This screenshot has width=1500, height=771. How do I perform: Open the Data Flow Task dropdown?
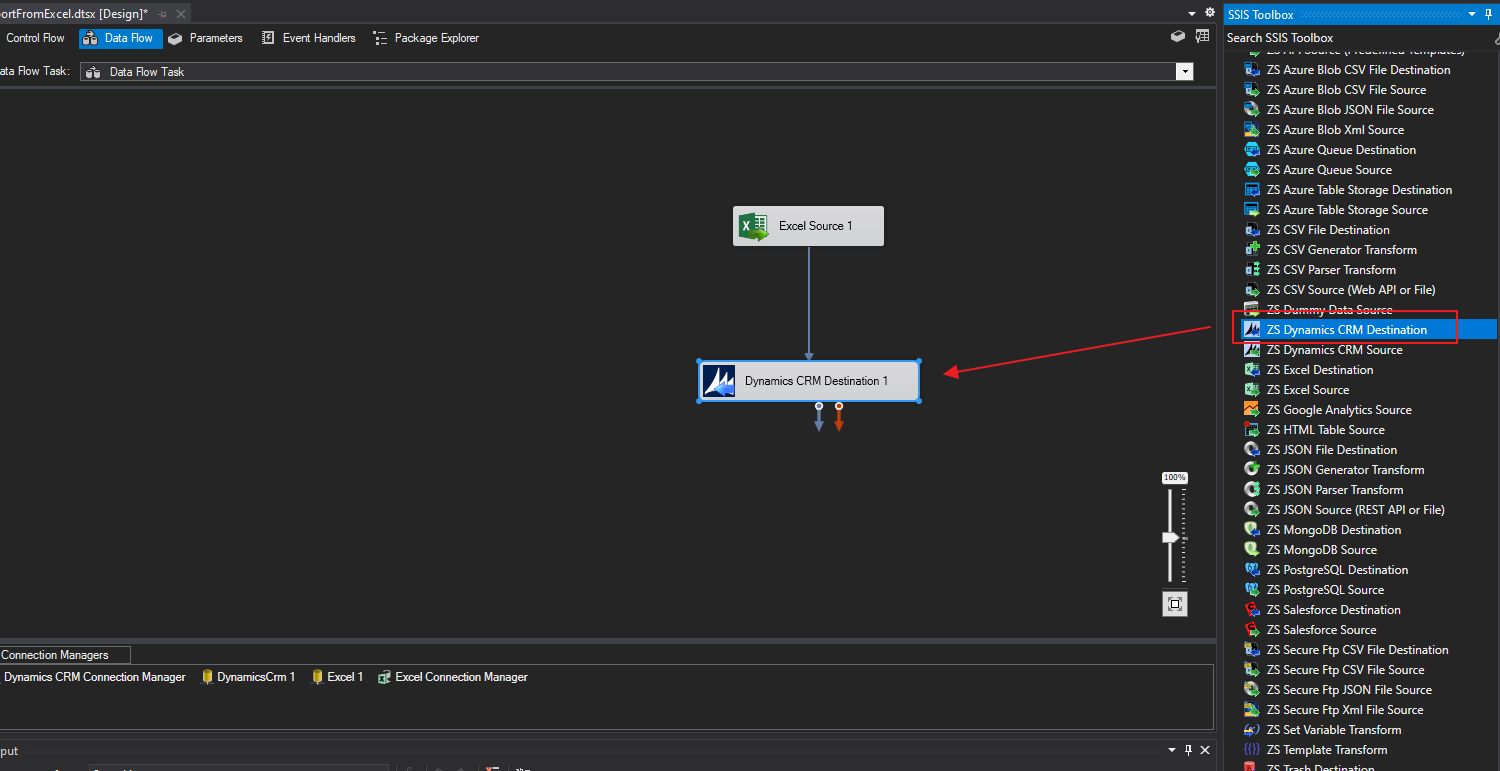1185,71
